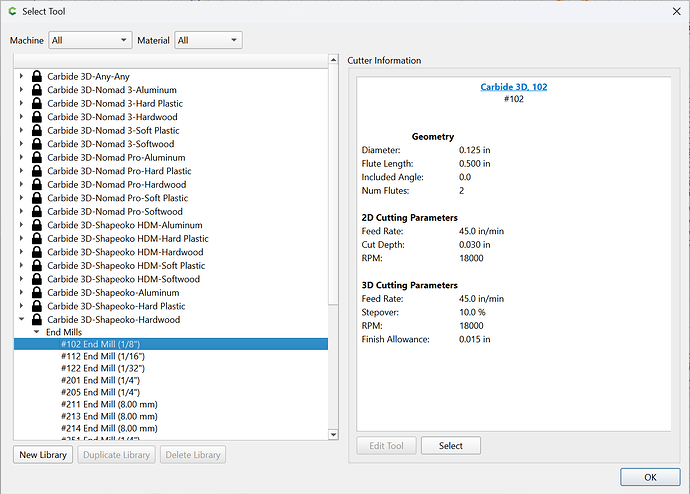Image resolution: width=690 pixels, height=494 pixels.
Task: Click the Duplicate Library button
Action: point(117,454)
